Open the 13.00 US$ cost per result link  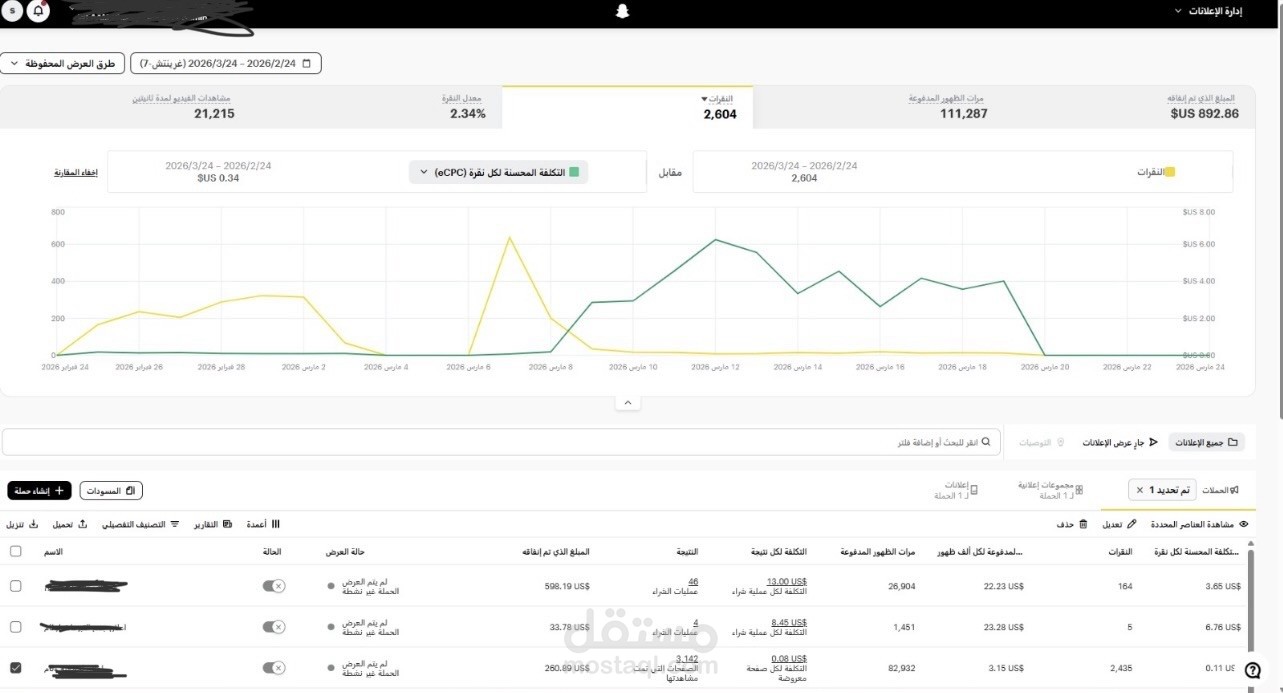tap(787, 581)
